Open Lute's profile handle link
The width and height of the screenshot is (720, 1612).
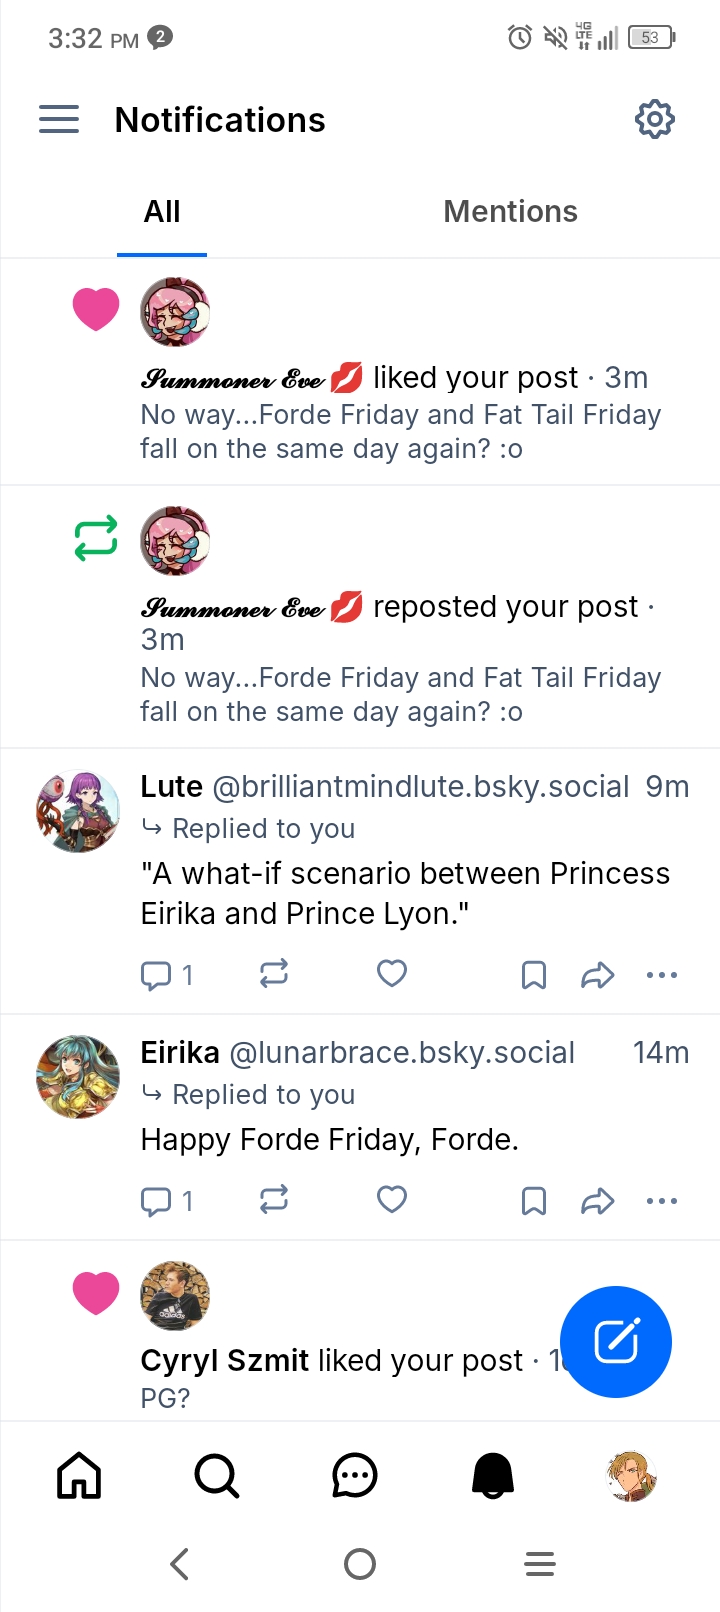click(x=421, y=787)
